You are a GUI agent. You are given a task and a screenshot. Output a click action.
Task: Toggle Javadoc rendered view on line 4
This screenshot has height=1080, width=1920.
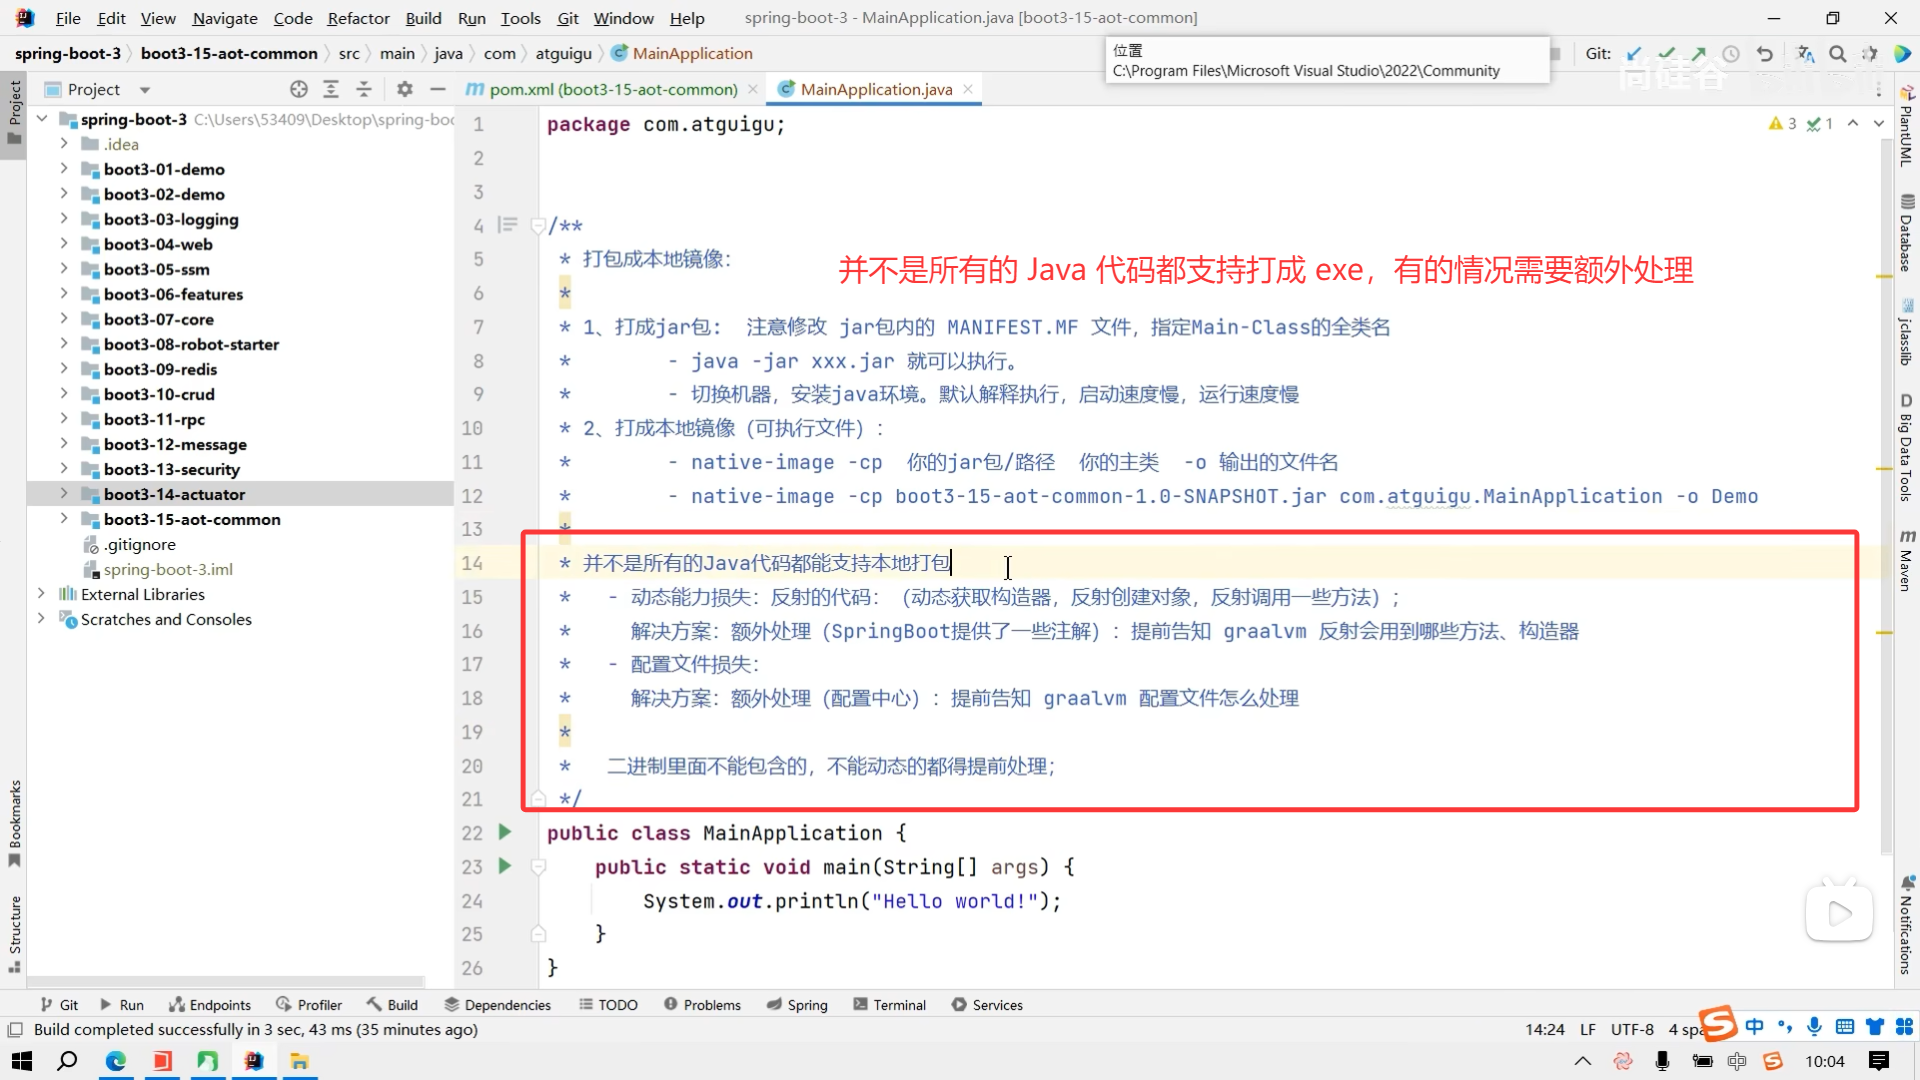point(508,225)
